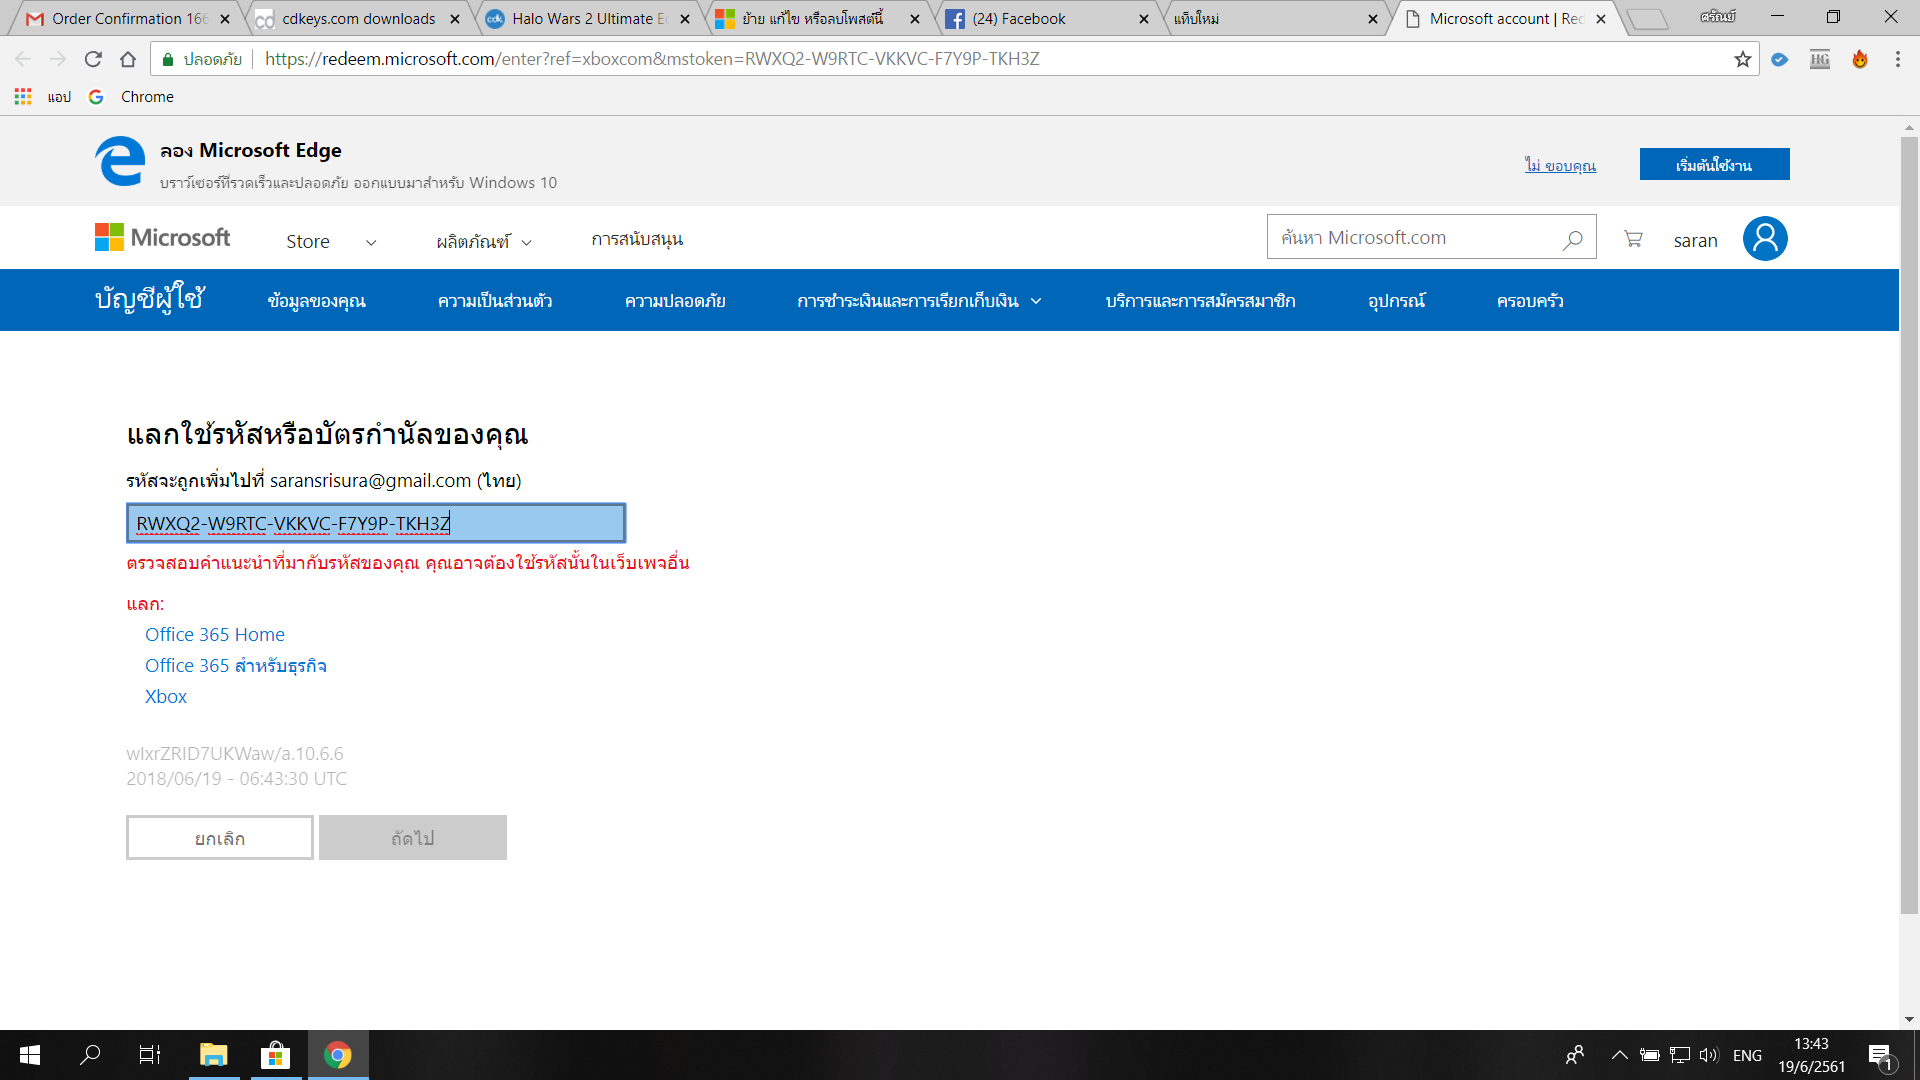Open the saran account profile avatar
1920x1080 pixels.
1765,239
